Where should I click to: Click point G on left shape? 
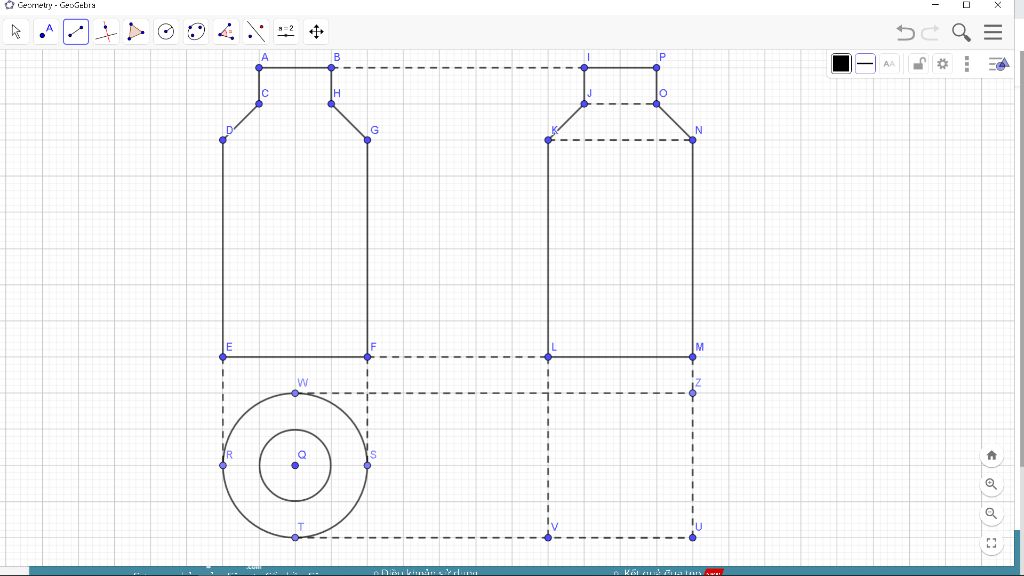click(x=367, y=140)
